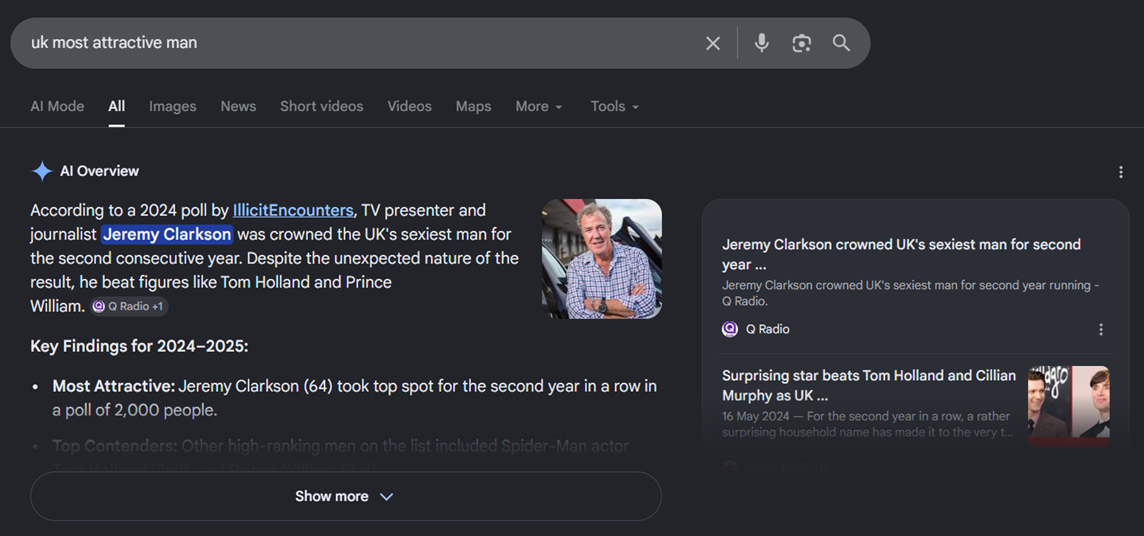The height and width of the screenshot is (536, 1144).
Task: Select the Short videos tab
Action: [322, 106]
